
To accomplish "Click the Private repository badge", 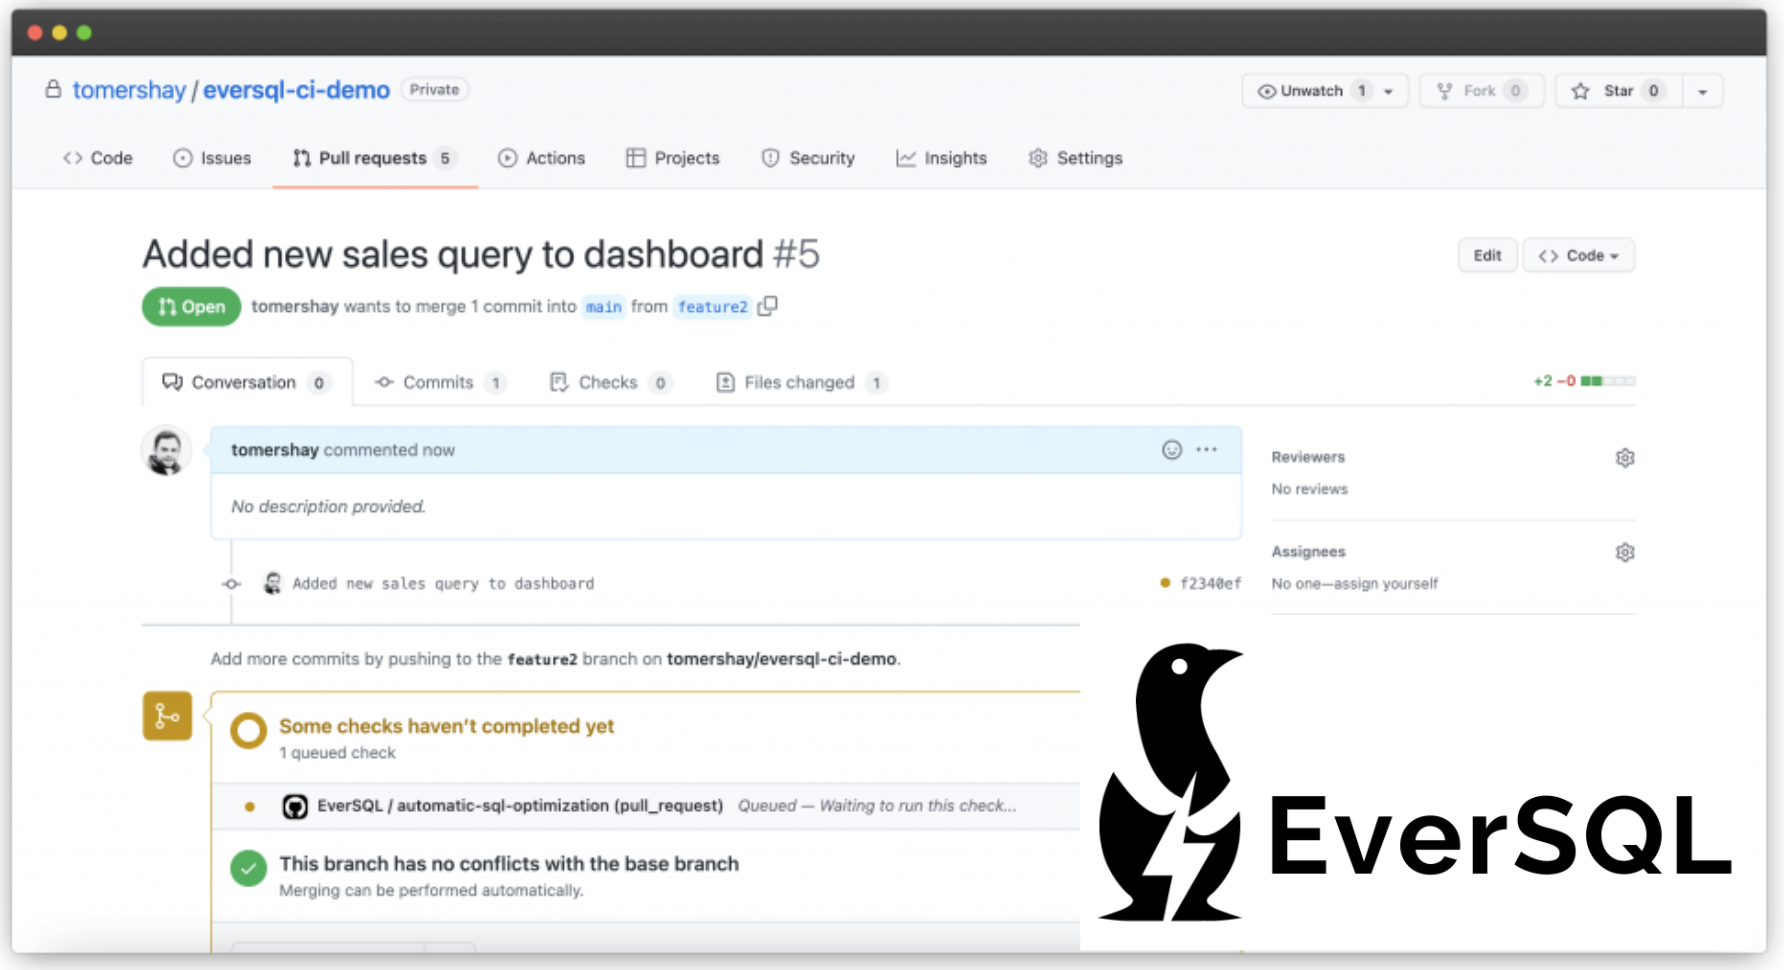I will coord(434,90).
